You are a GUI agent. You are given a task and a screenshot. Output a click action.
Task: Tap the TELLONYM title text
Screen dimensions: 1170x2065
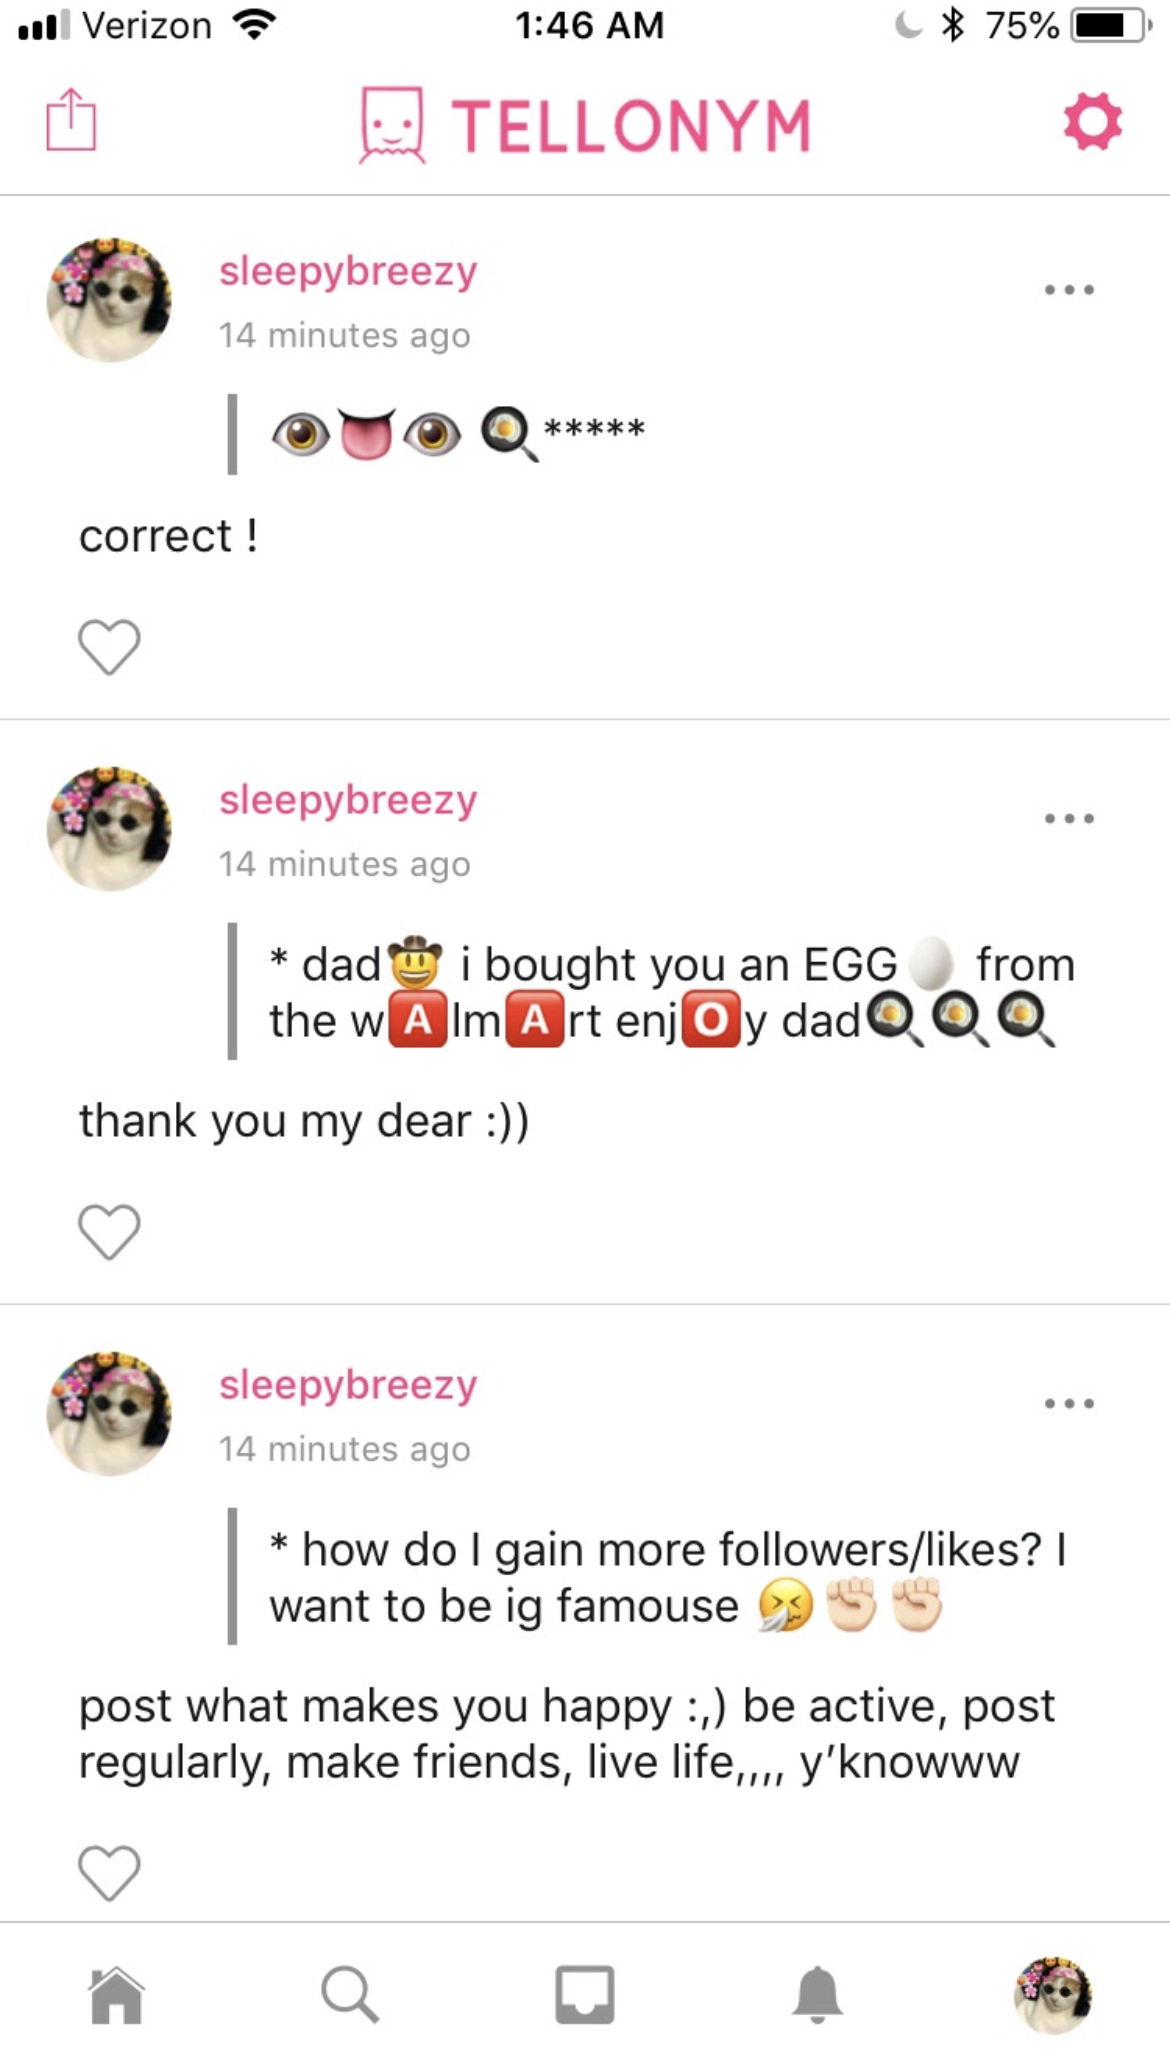pos(631,126)
